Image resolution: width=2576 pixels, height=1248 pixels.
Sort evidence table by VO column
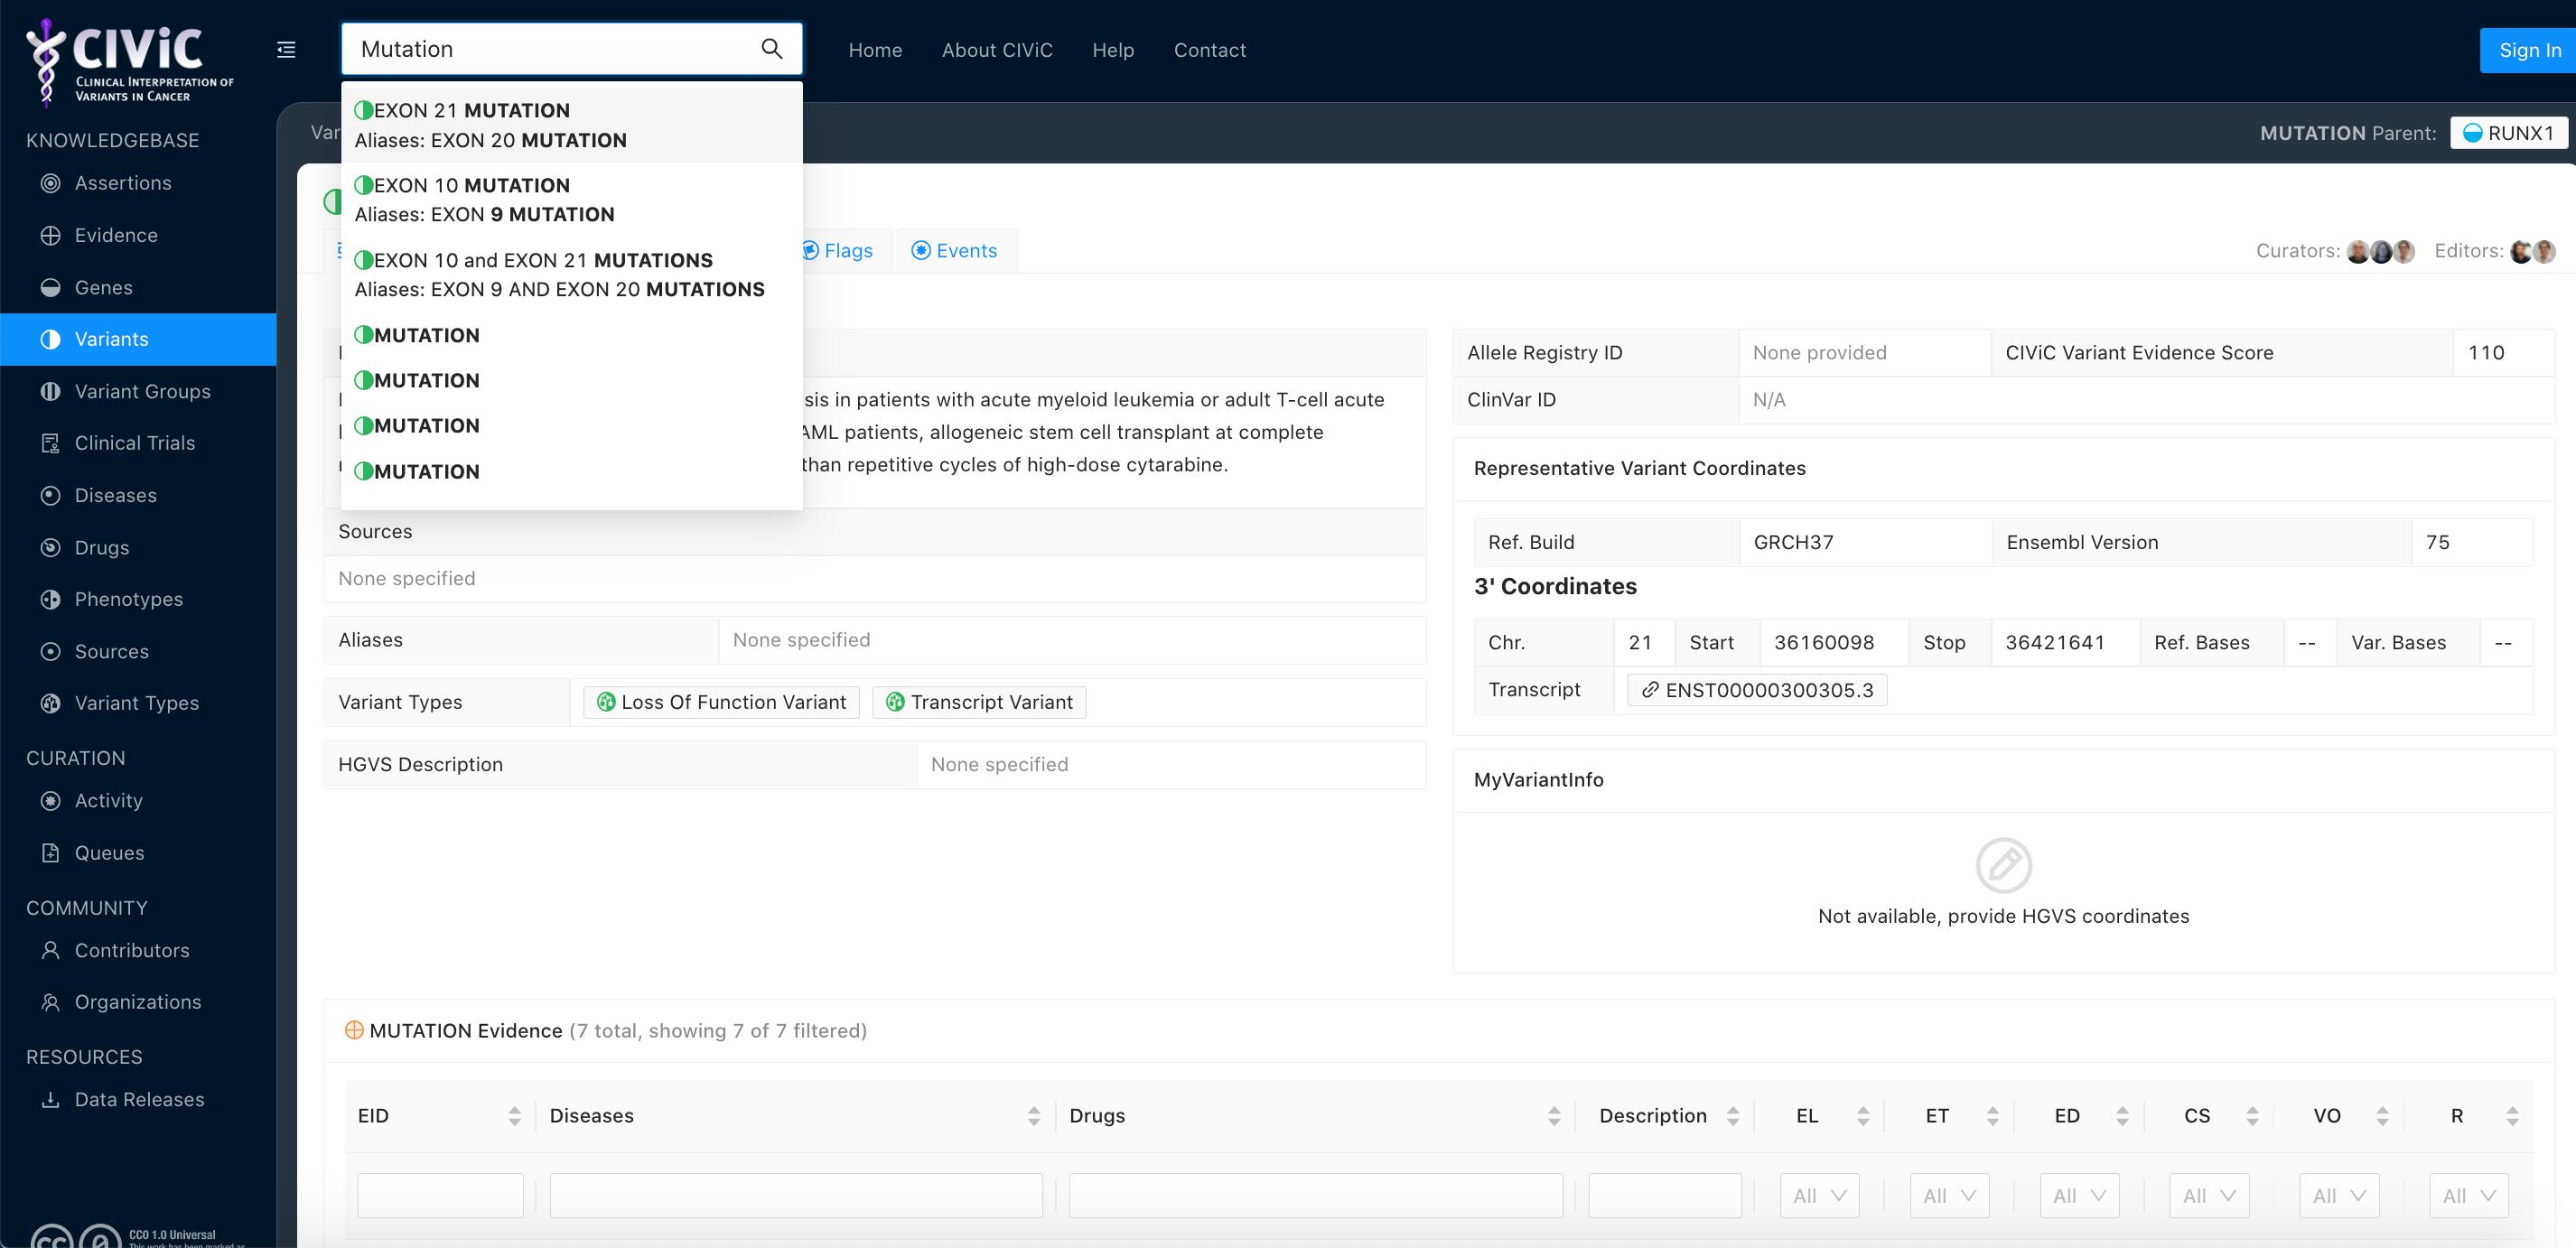[2382, 1116]
